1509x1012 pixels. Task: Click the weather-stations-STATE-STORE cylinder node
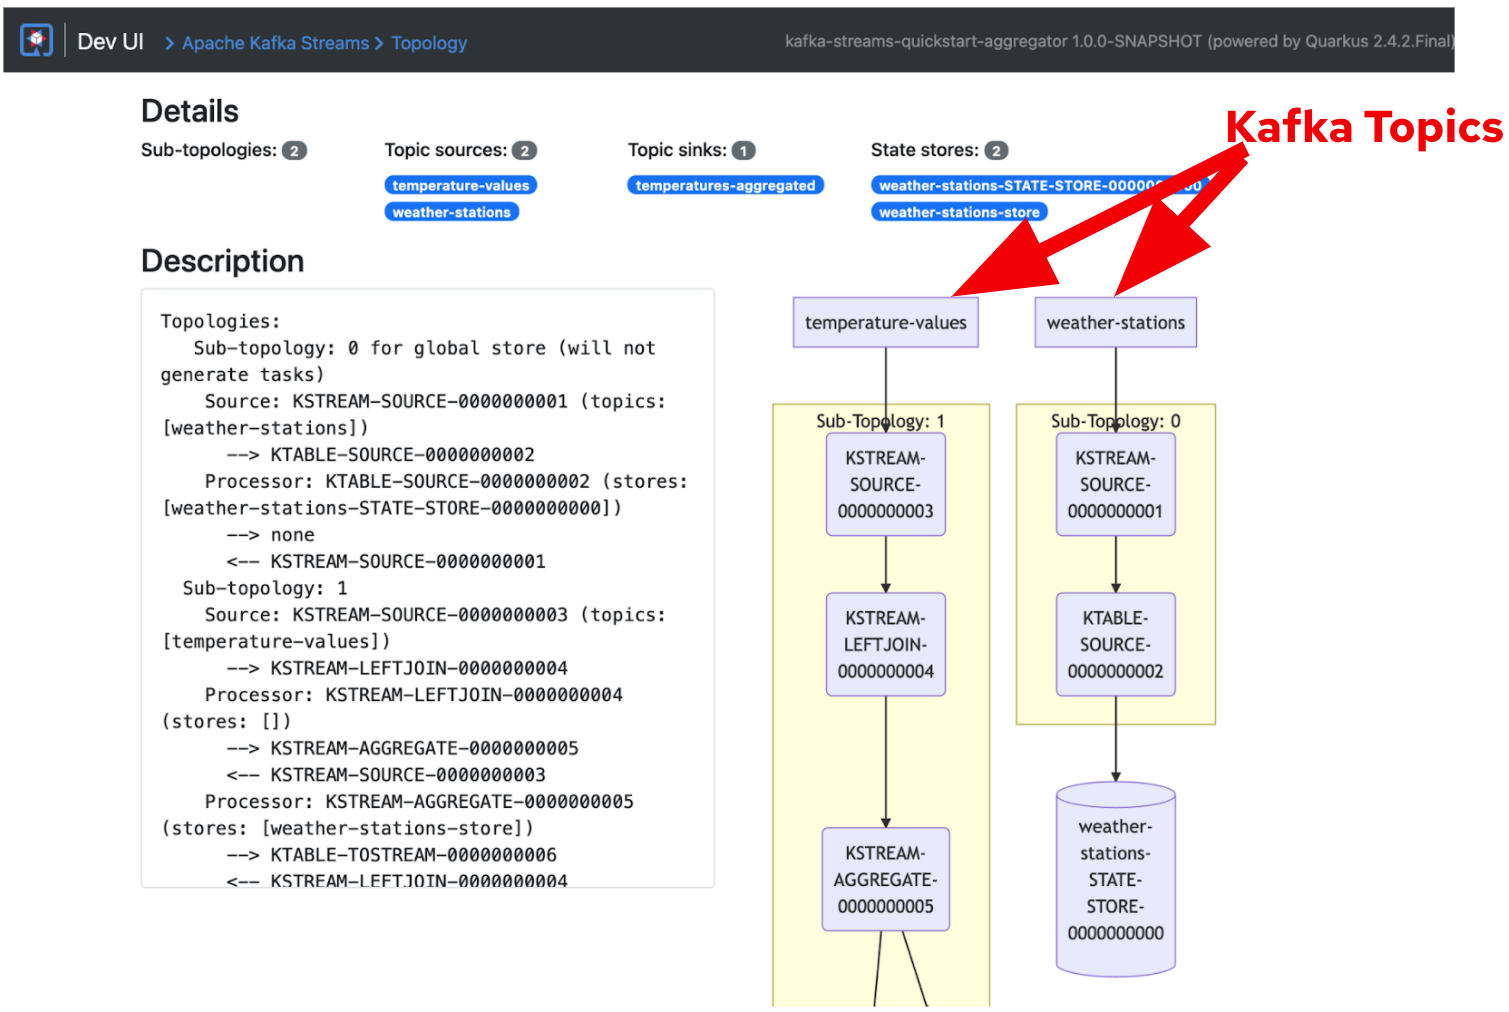1115,879
